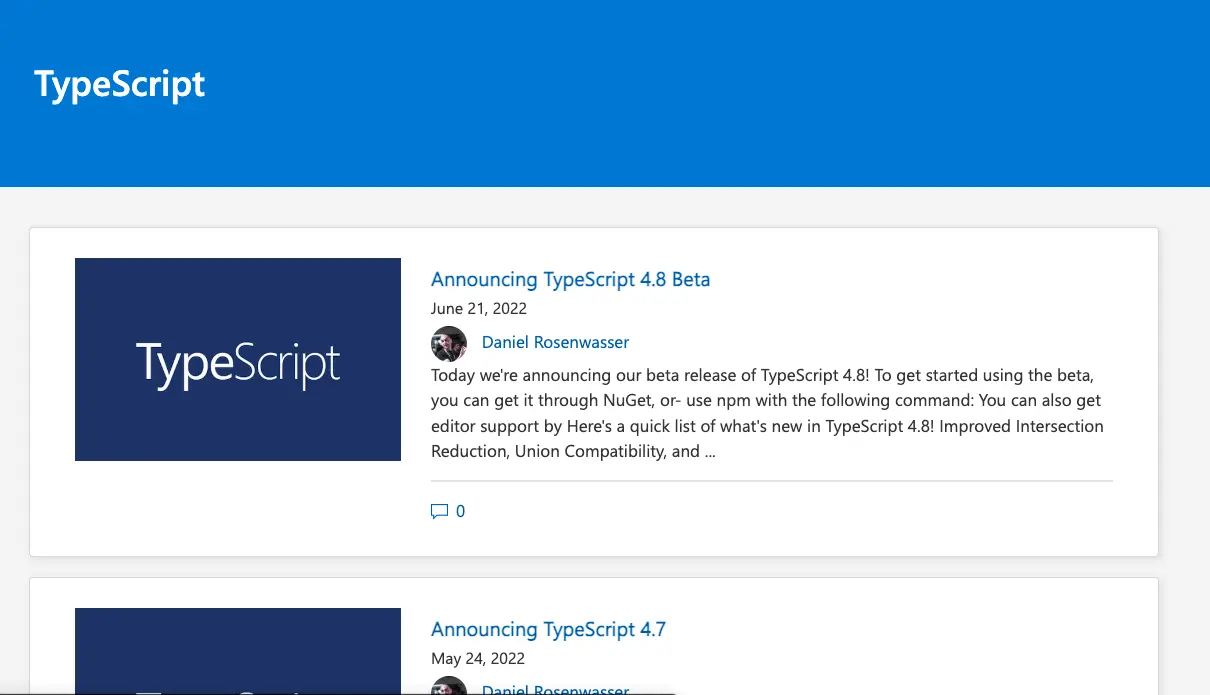Open the "Announcing TypeScript 4.7" post
The width and height of the screenshot is (1210, 695).
tap(549, 629)
